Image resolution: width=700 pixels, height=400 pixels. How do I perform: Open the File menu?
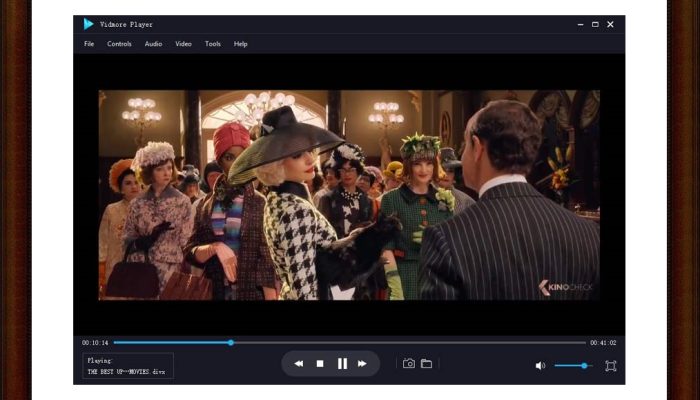tap(89, 44)
